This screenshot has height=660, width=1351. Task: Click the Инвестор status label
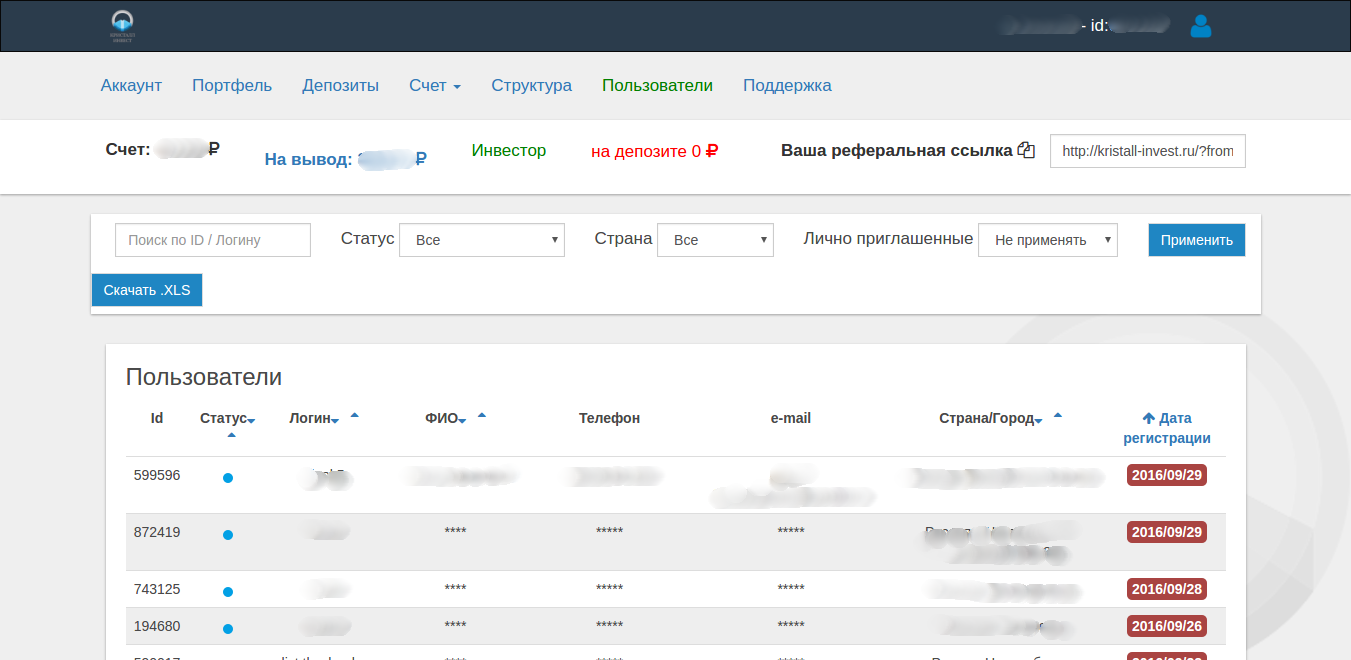[x=509, y=150]
